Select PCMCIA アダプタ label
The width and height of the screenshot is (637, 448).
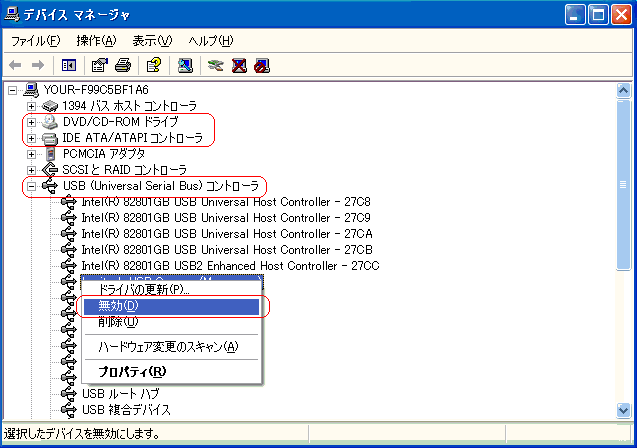pos(104,154)
